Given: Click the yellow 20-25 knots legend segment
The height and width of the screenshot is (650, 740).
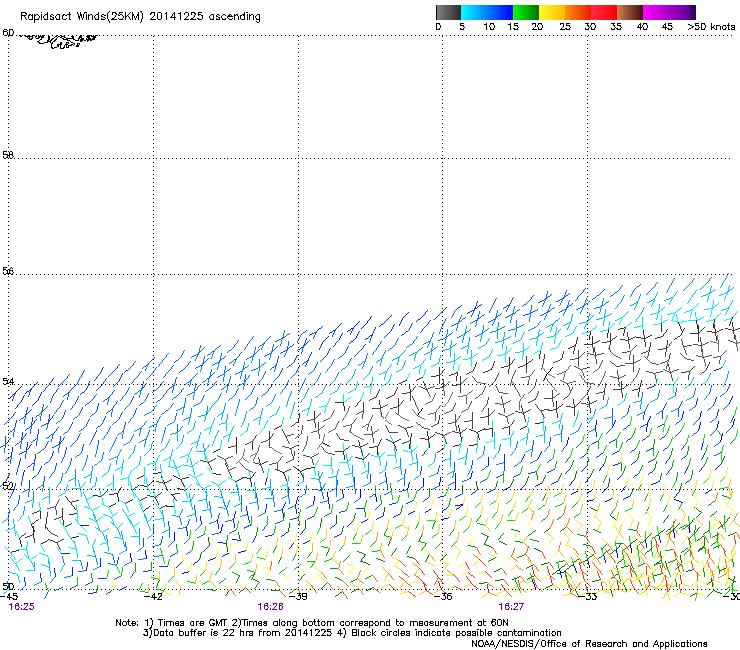Looking at the screenshot, I should 552,12.
